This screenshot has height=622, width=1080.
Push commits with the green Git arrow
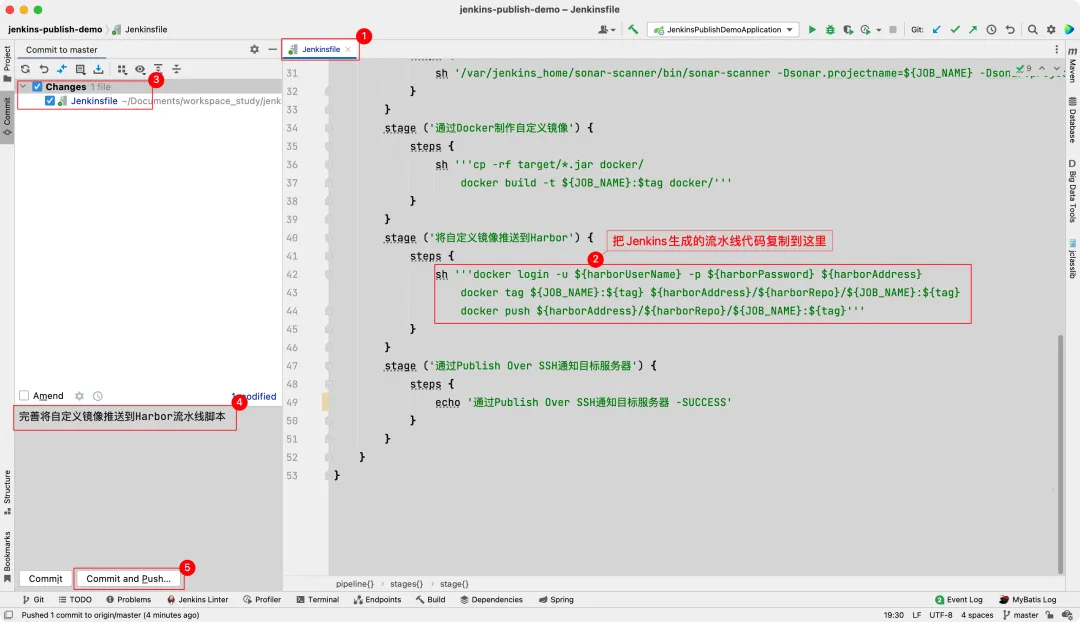pyautogui.click(x=973, y=30)
